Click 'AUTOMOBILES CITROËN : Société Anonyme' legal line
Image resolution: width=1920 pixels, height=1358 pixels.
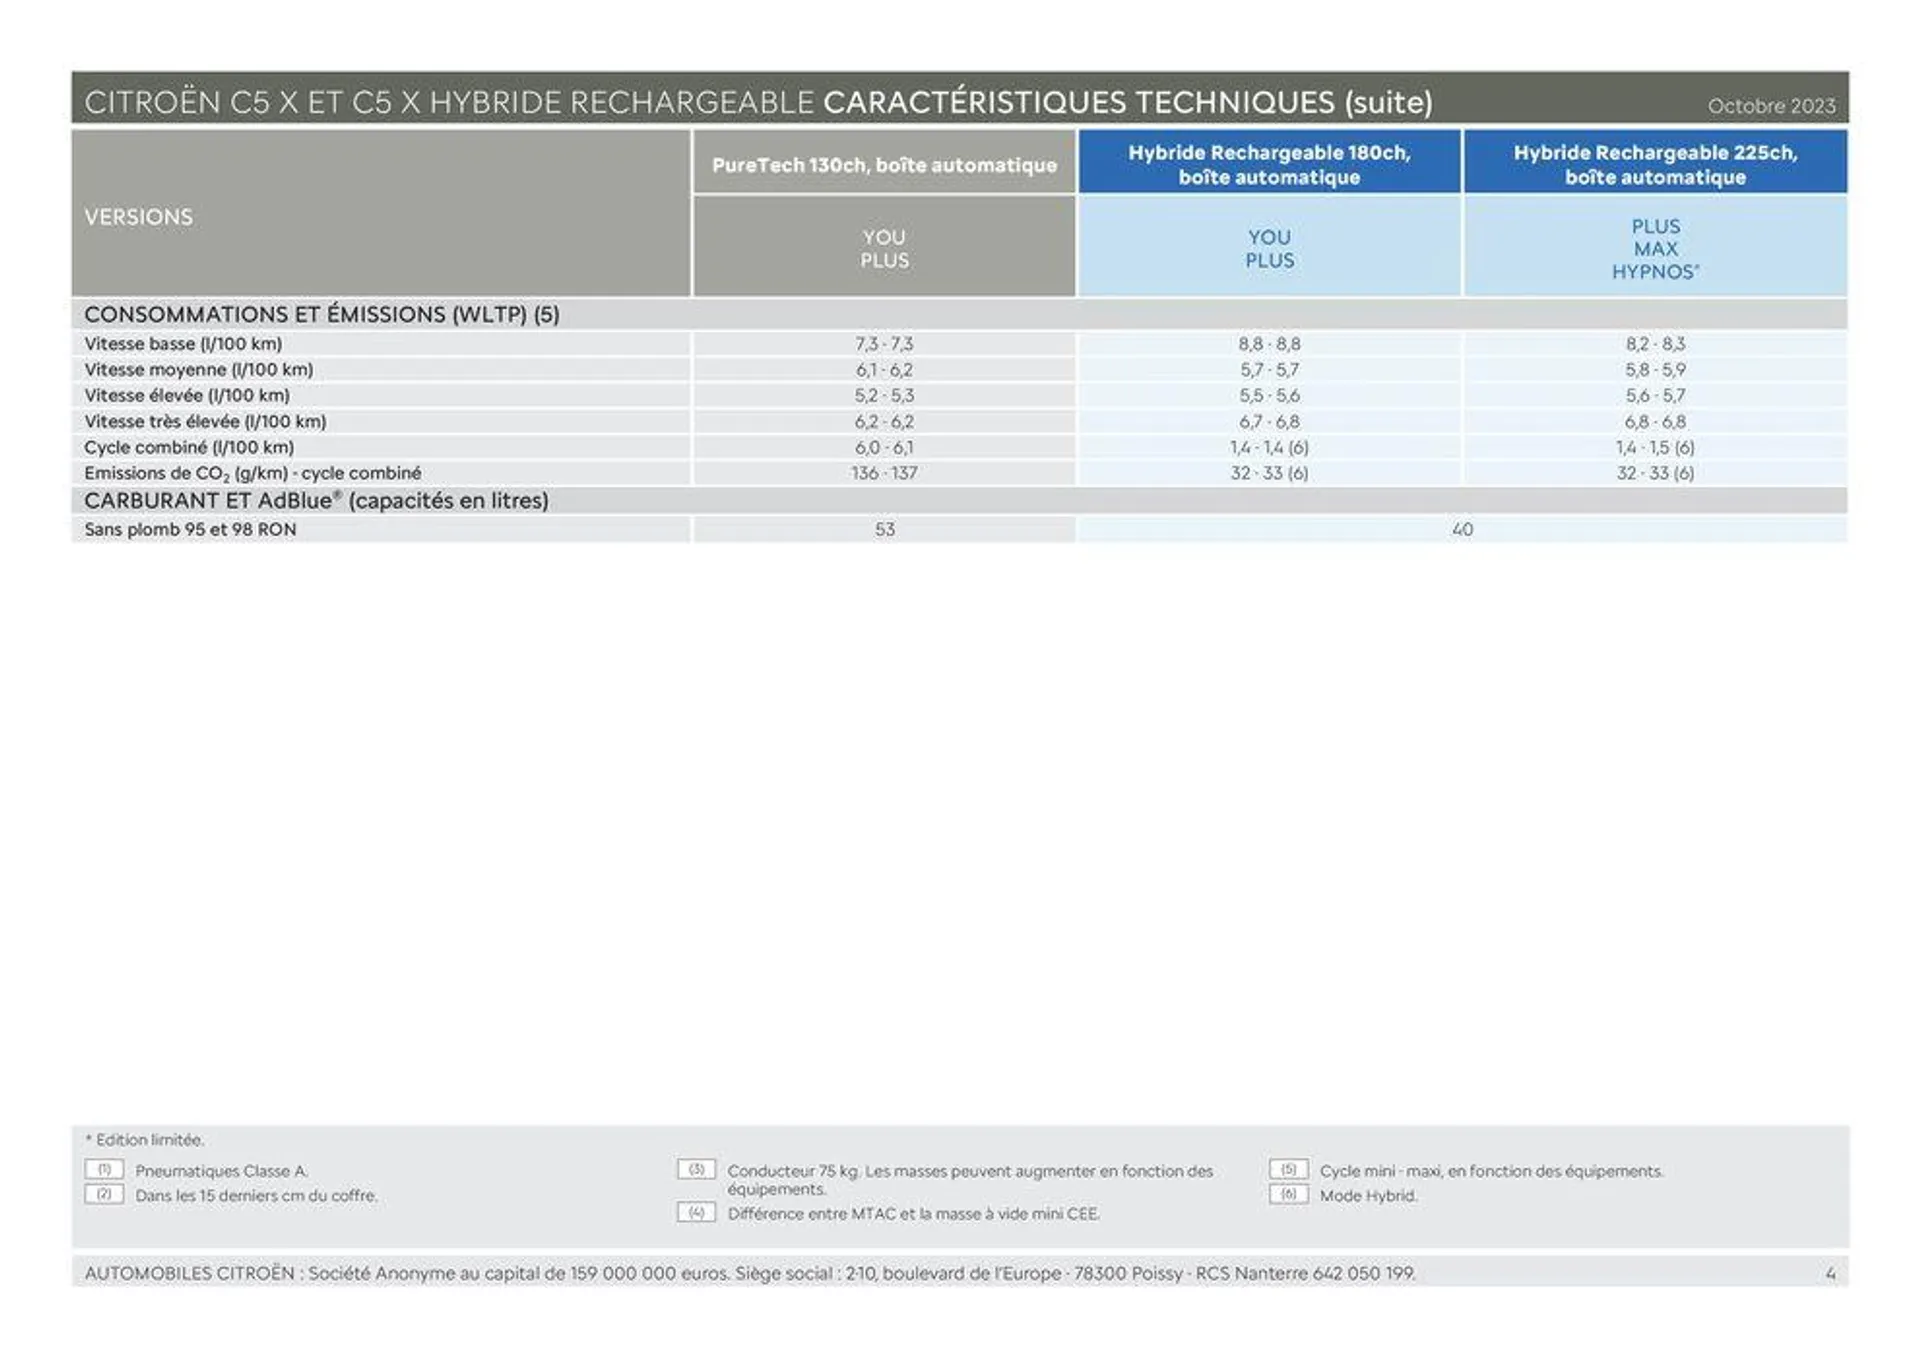coord(750,1273)
